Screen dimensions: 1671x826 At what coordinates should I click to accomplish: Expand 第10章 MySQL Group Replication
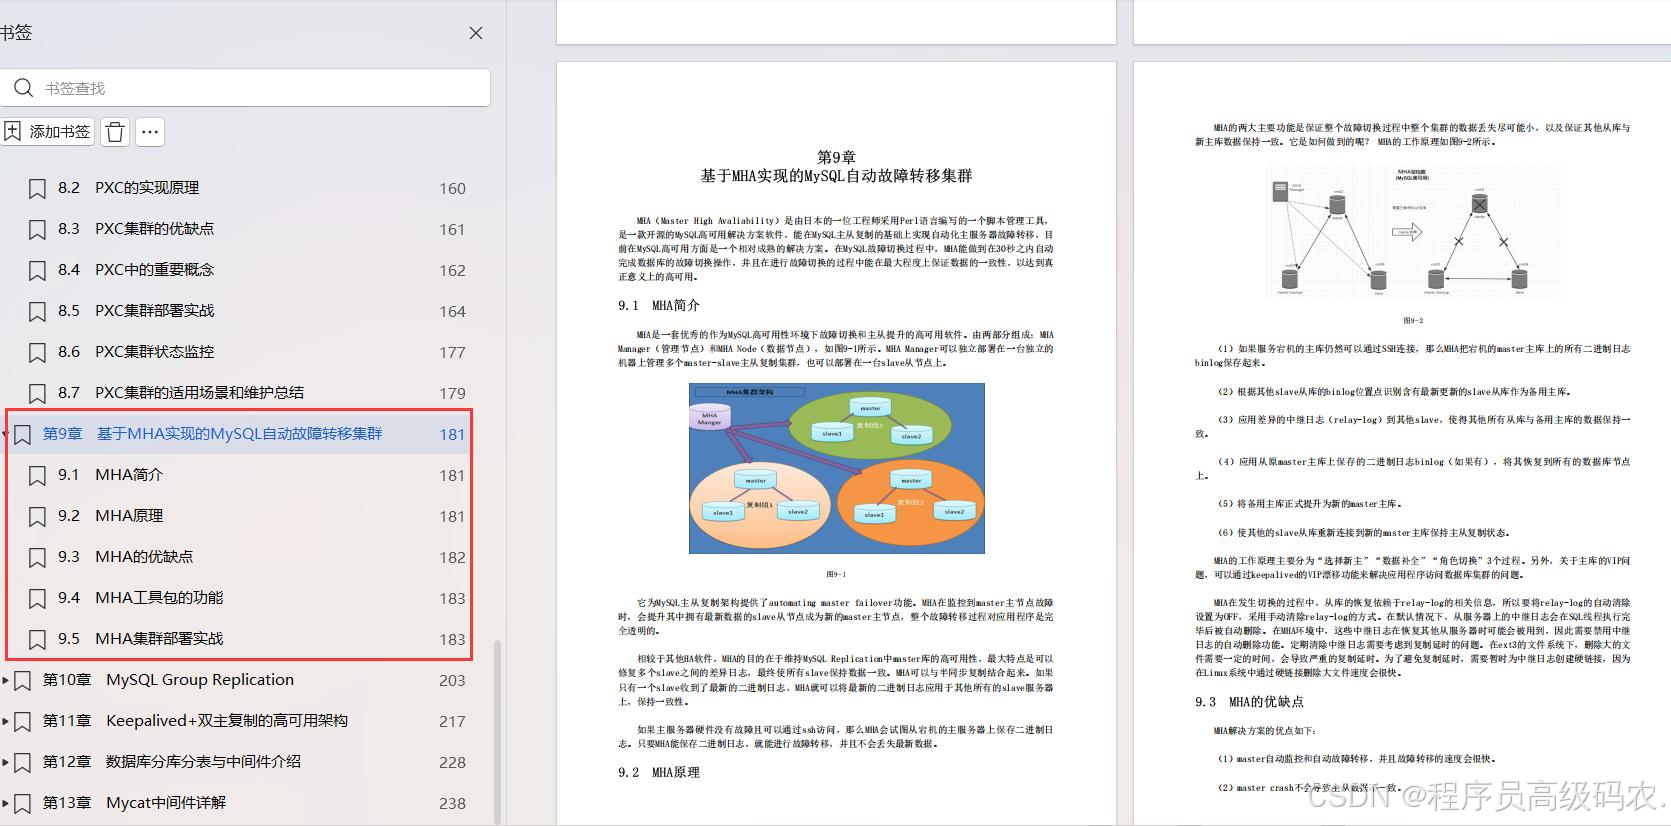(x=4, y=680)
